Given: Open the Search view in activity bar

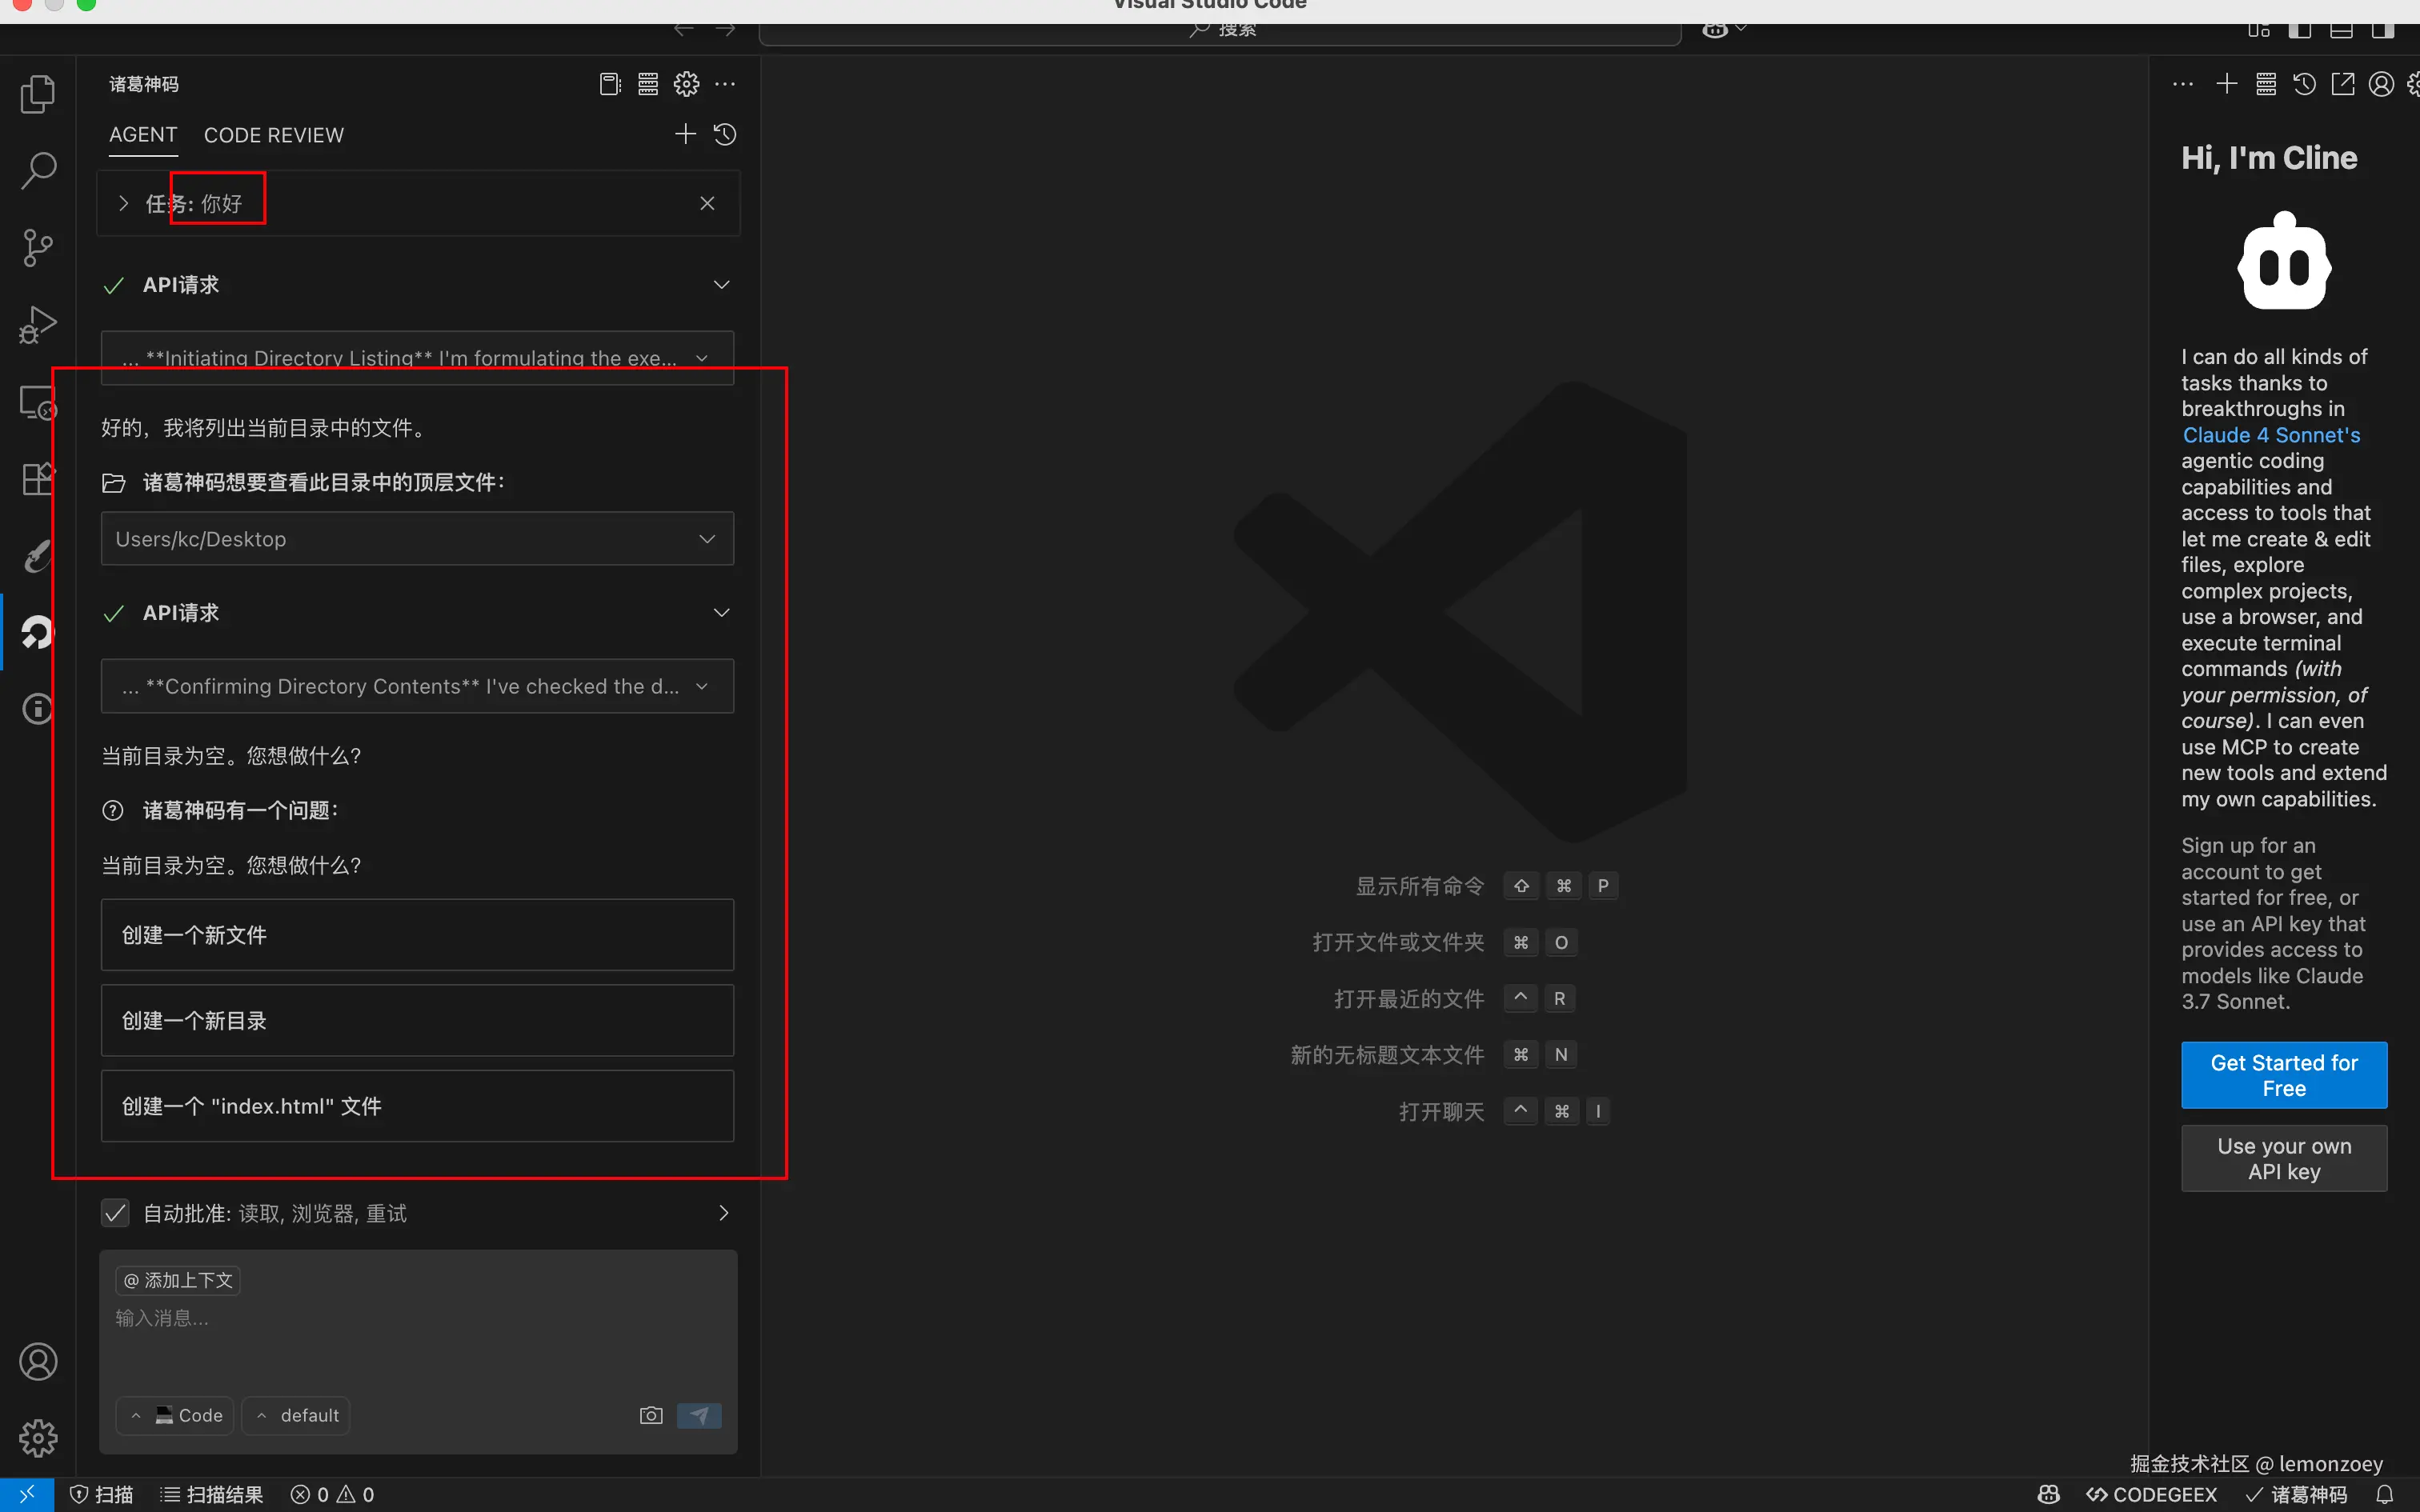Looking at the screenshot, I should (38, 171).
